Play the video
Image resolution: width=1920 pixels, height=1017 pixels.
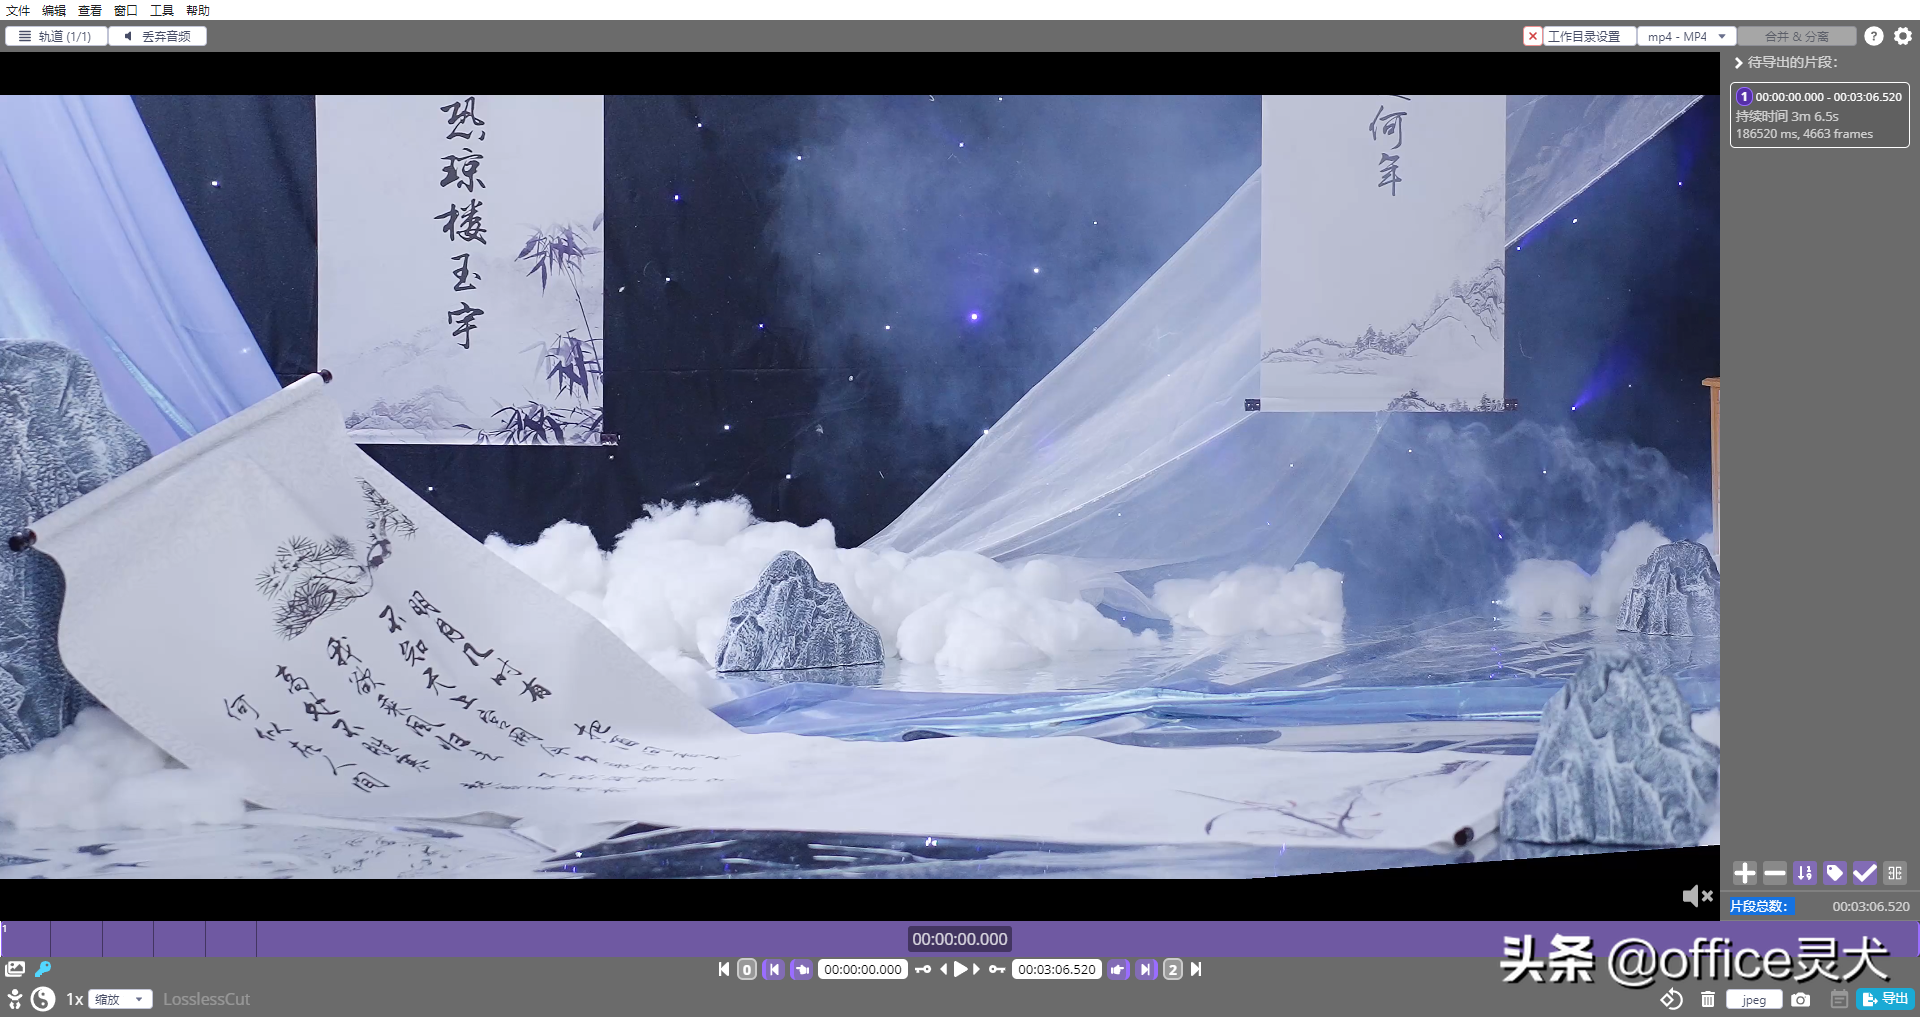click(960, 969)
